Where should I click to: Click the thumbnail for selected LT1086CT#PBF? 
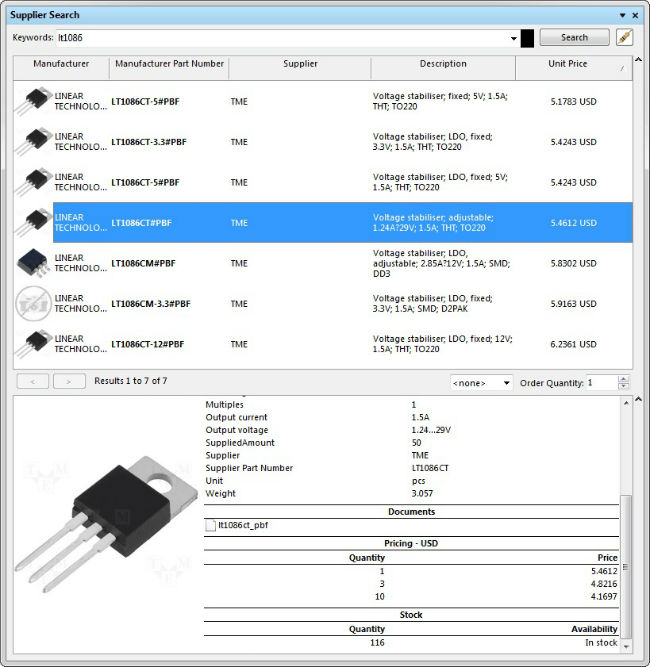(33, 222)
